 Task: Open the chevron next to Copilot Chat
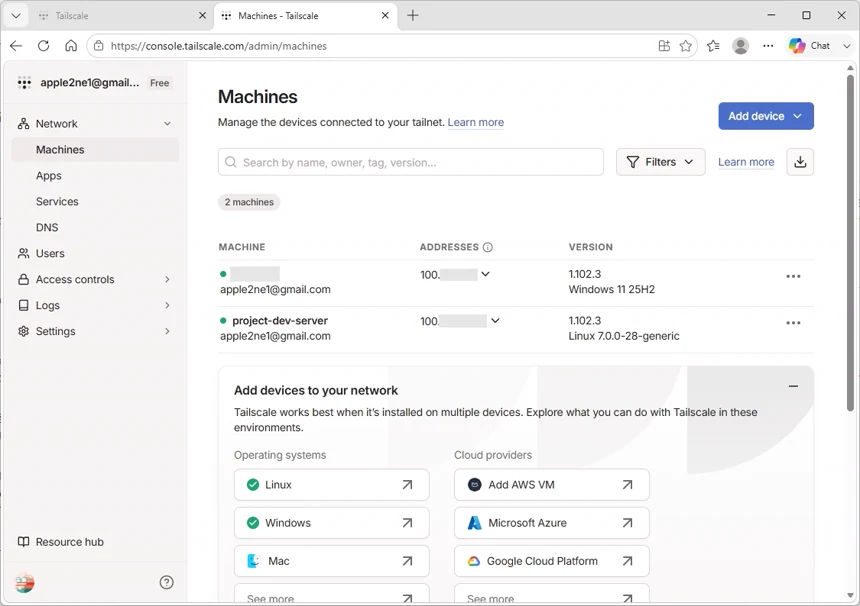point(846,46)
